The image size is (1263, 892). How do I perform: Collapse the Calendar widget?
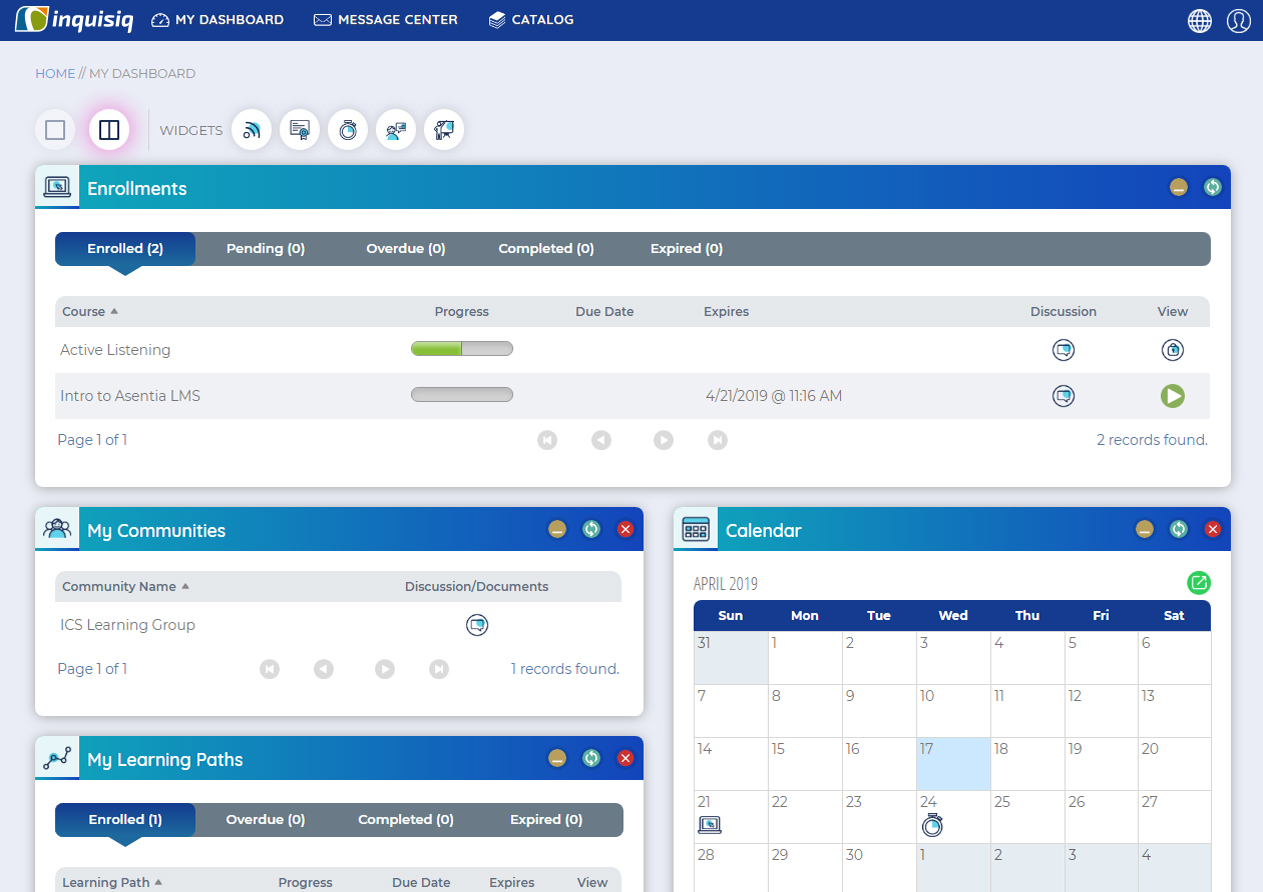(x=1145, y=529)
